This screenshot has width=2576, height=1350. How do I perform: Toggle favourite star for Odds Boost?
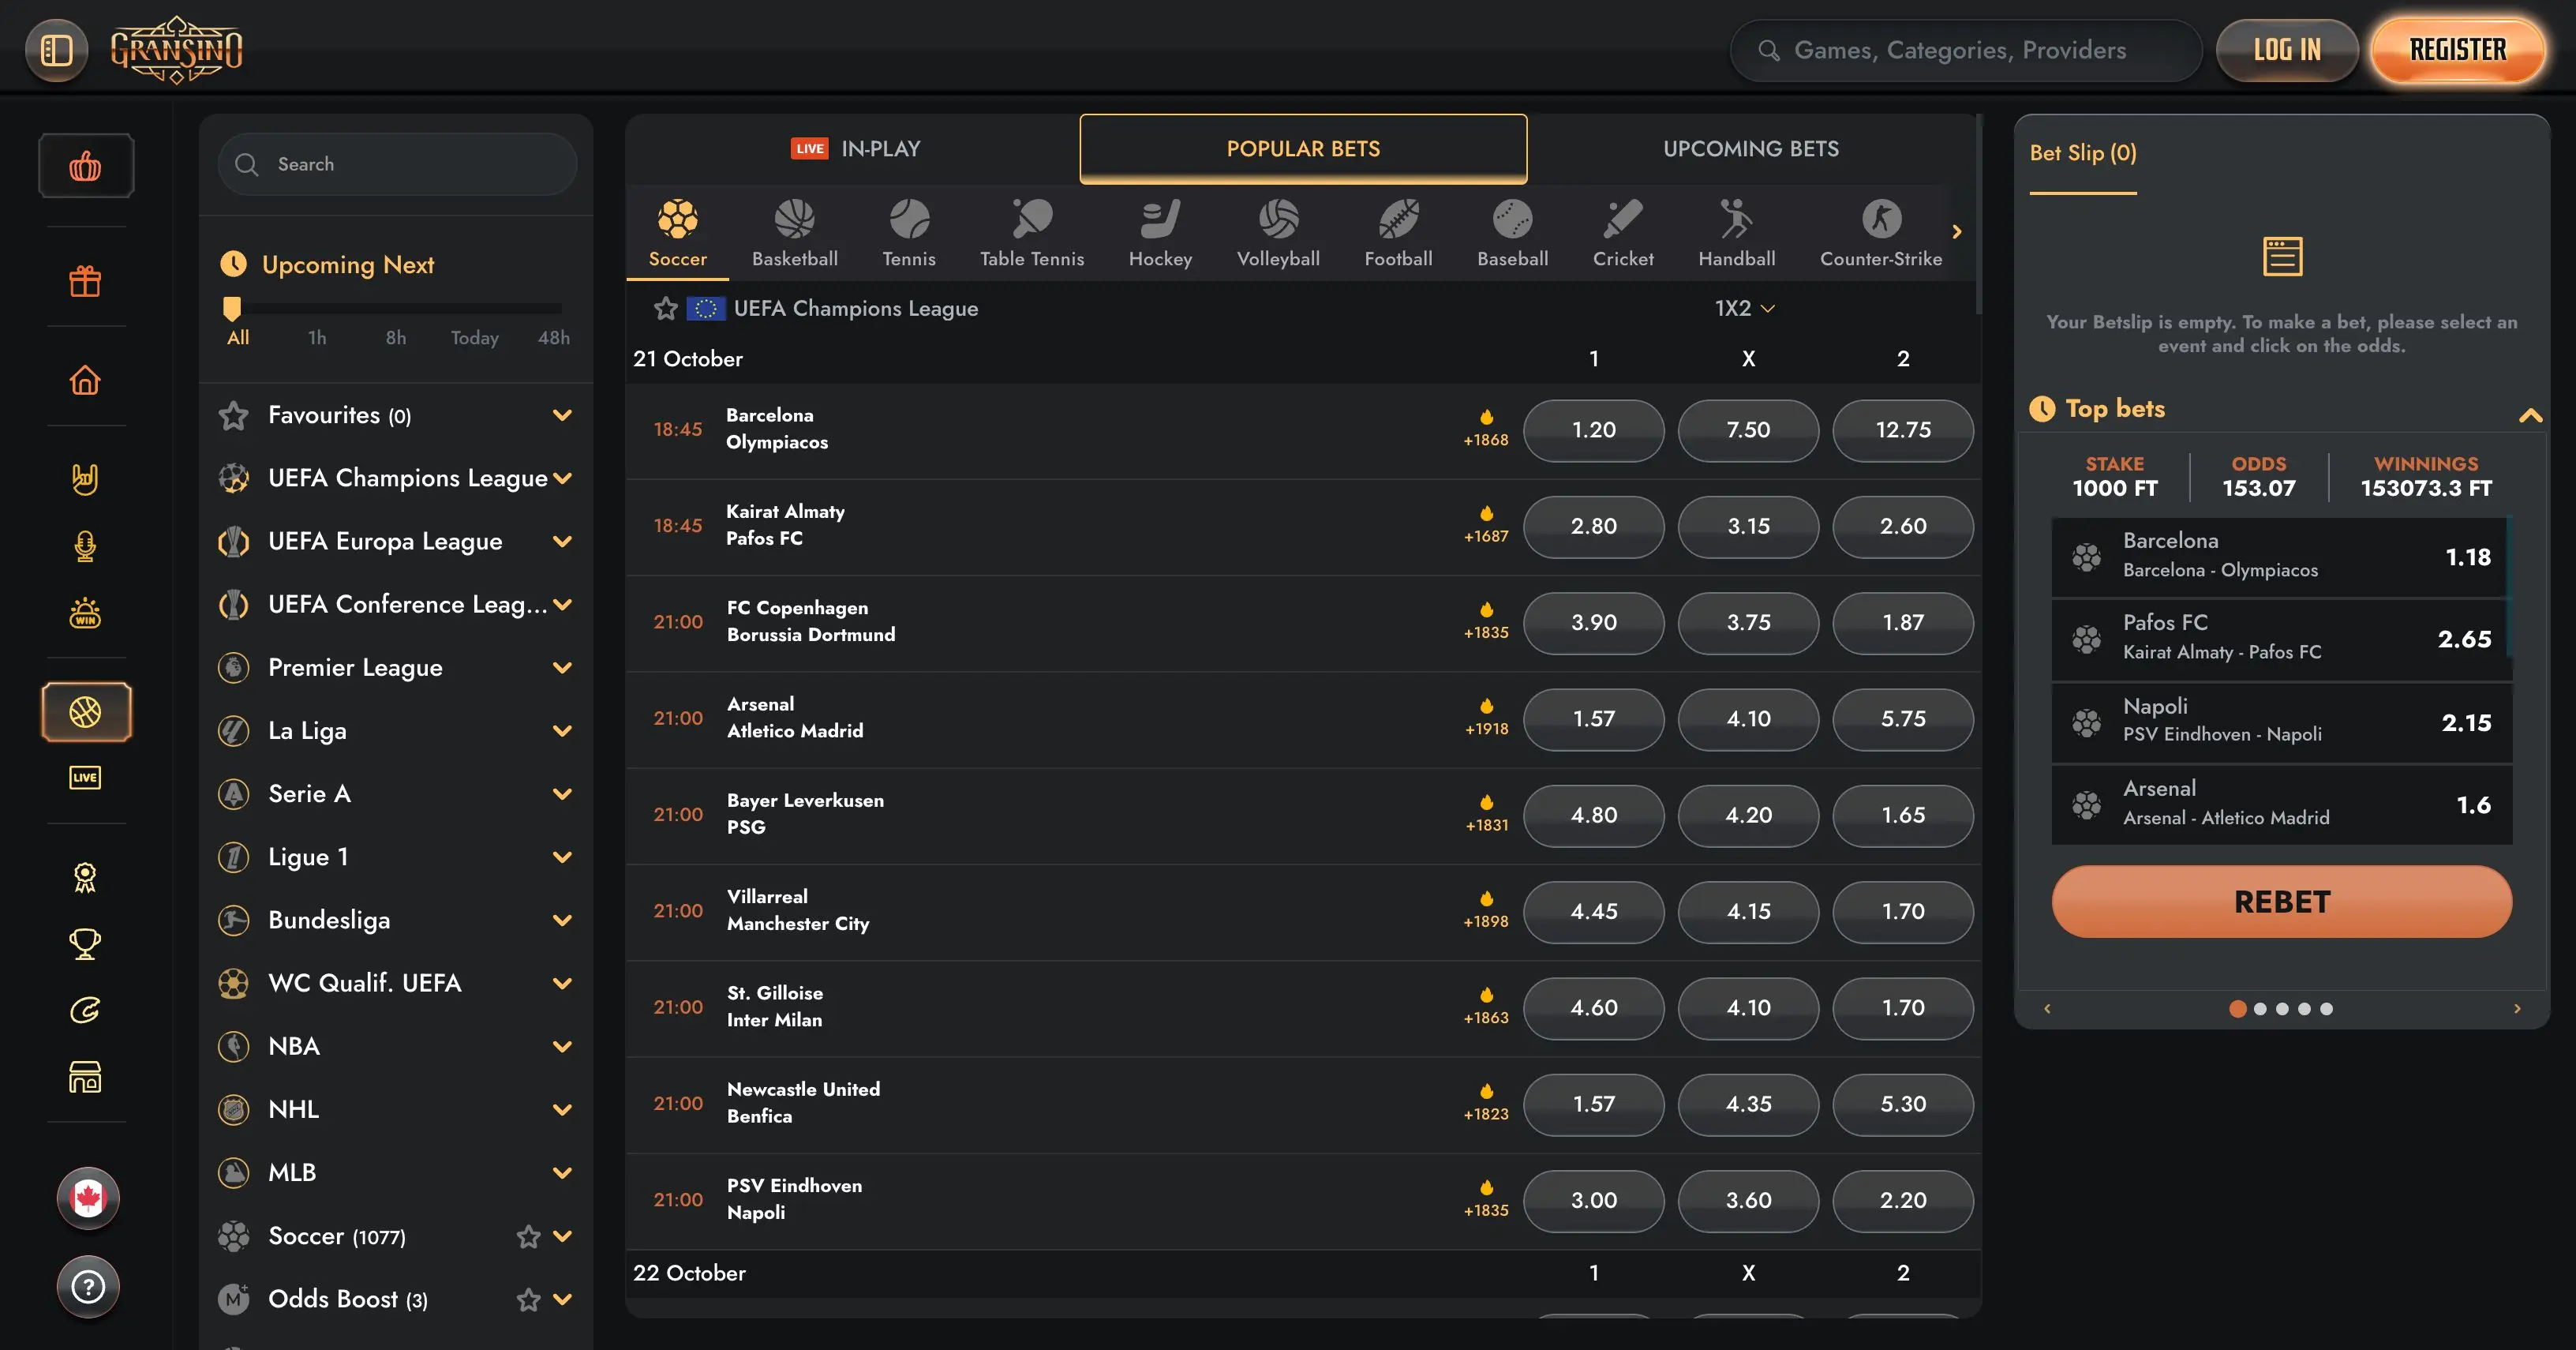(529, 1300)
